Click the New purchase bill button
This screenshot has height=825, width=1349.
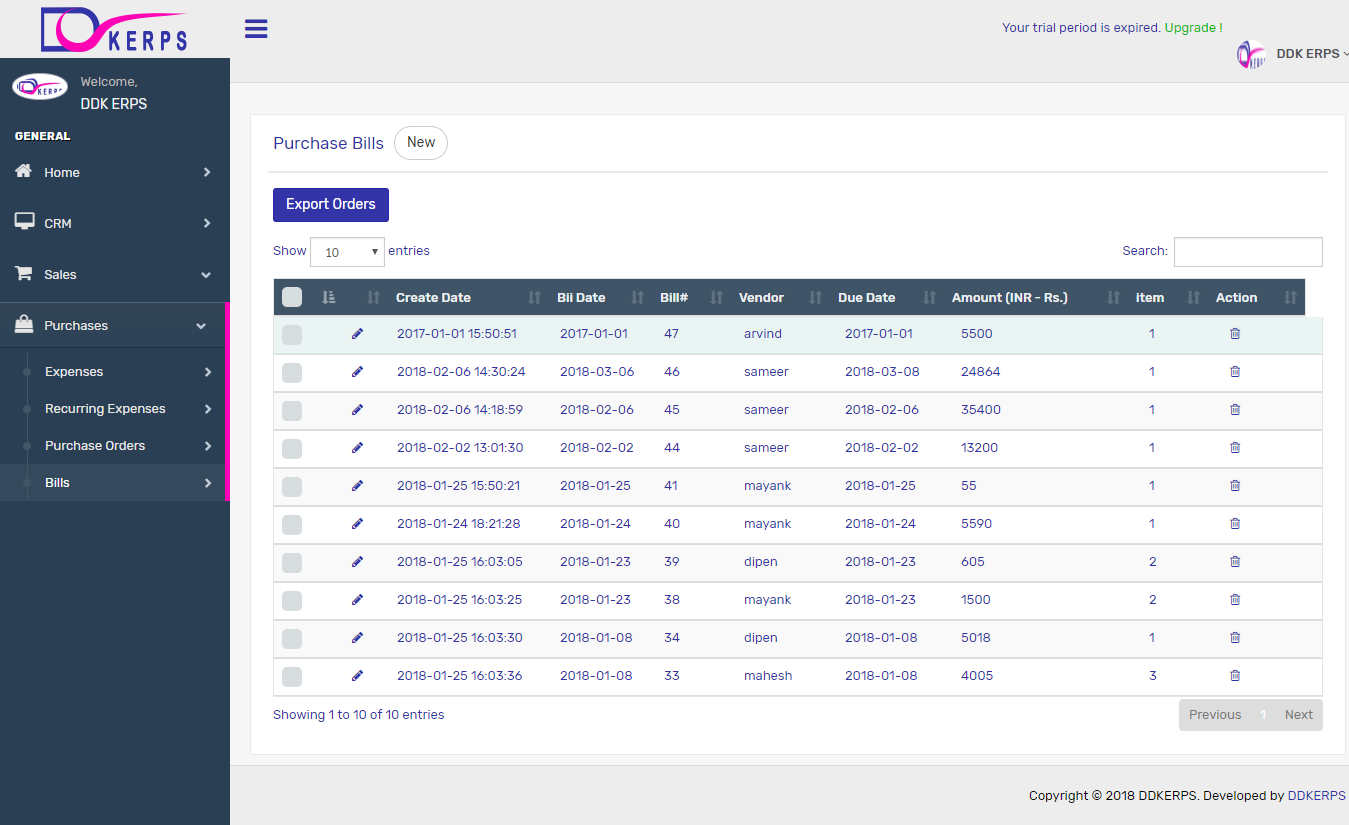421,143
